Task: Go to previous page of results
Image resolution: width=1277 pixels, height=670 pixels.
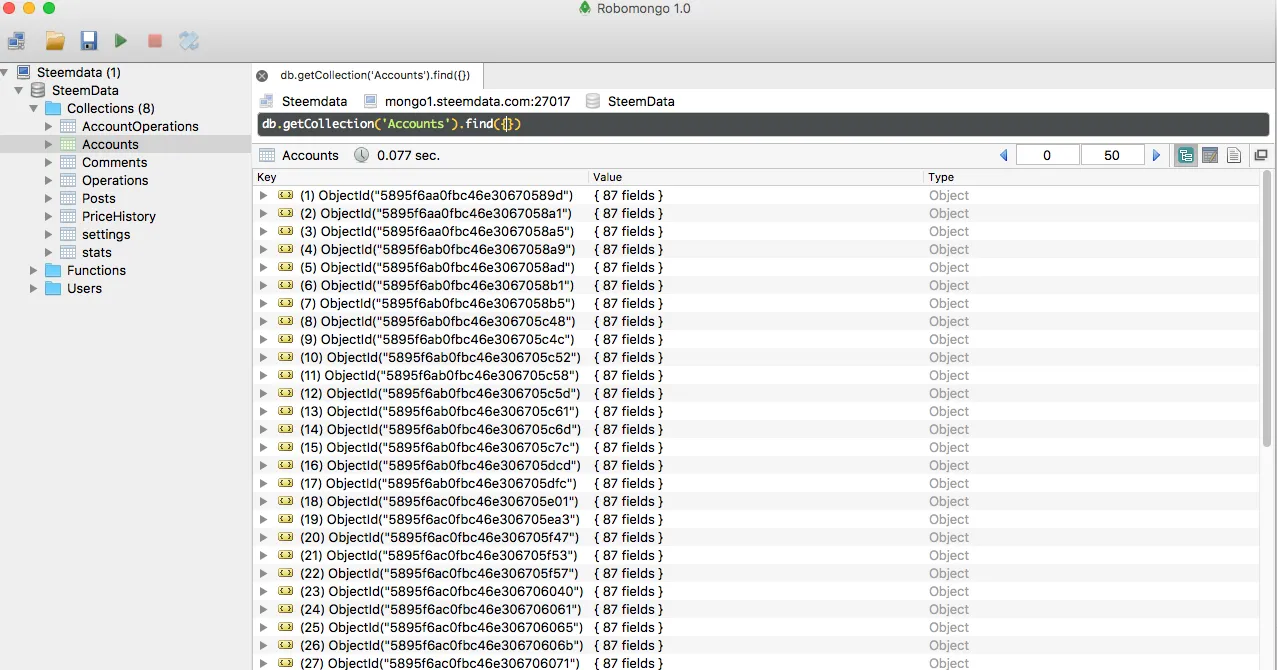Action: click(x=1004, y=156)
